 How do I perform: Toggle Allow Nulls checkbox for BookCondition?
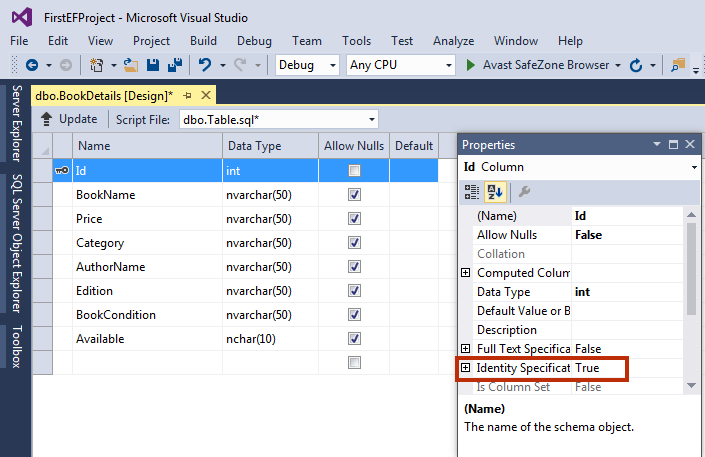354,314
